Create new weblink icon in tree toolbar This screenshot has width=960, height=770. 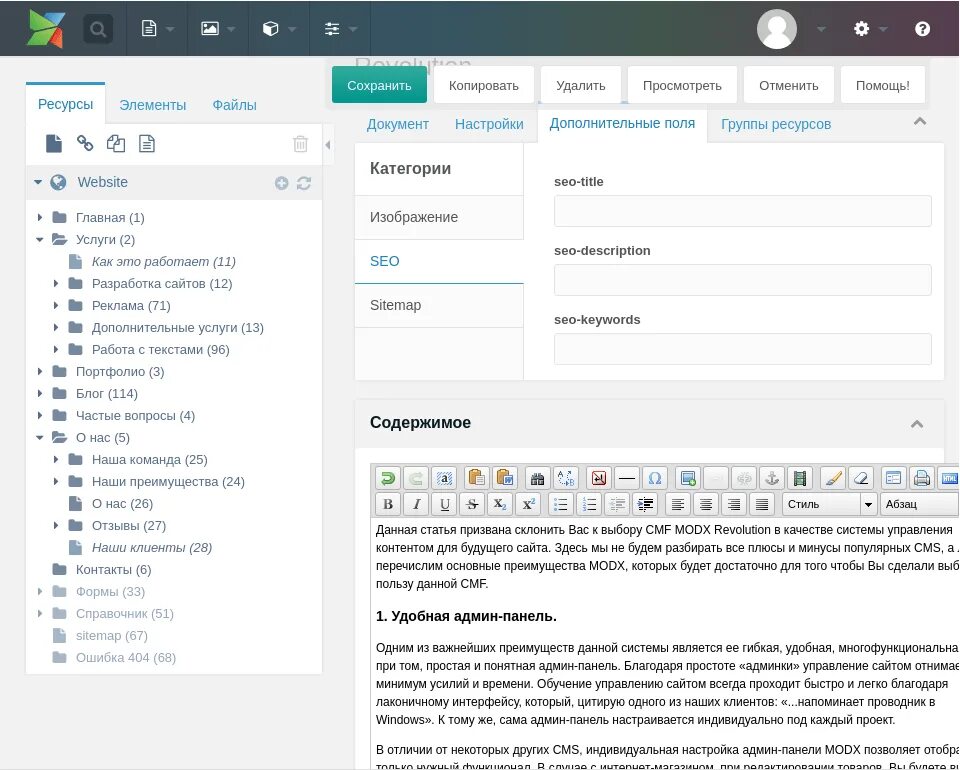tap(85, 143)
